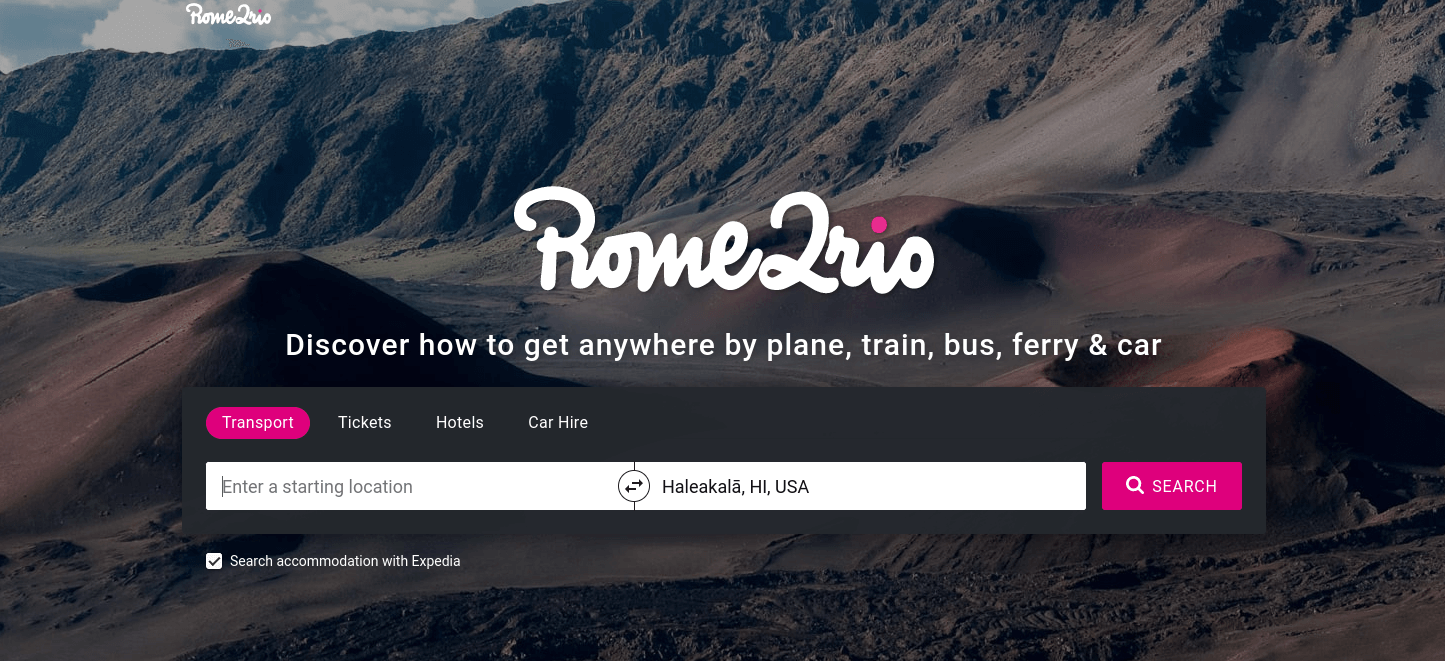Switch to the Tickets tab
The height and width of the screenshot is (661, 1445).
(365, 423)
